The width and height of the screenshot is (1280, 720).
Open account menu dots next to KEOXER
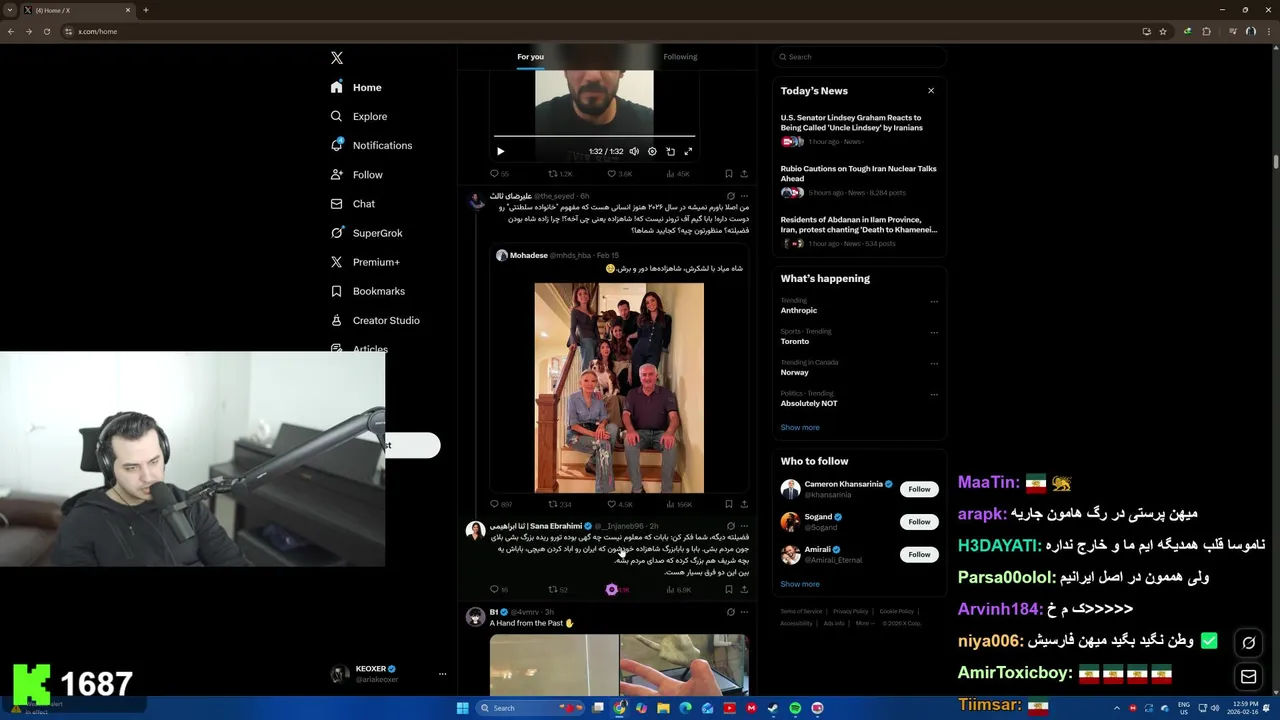coord(442,674)
